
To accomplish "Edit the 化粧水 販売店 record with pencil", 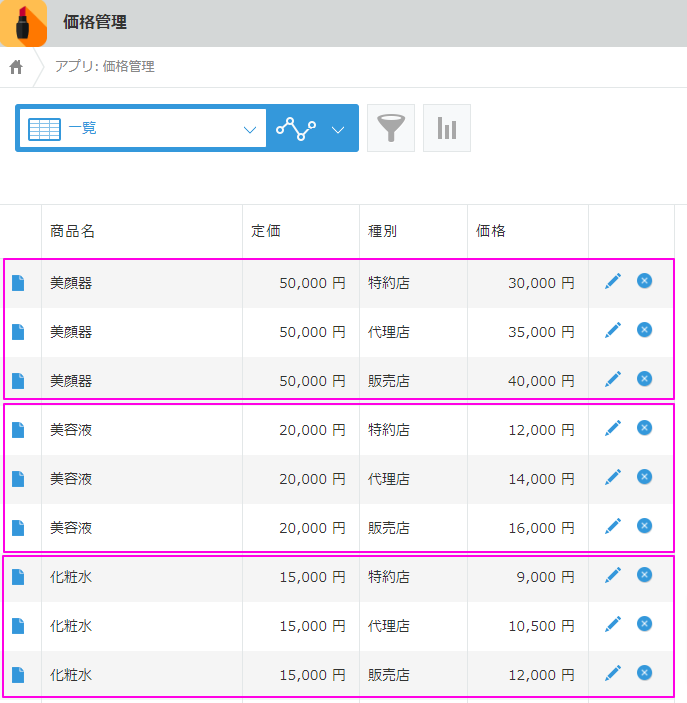I will coord(613,673).
